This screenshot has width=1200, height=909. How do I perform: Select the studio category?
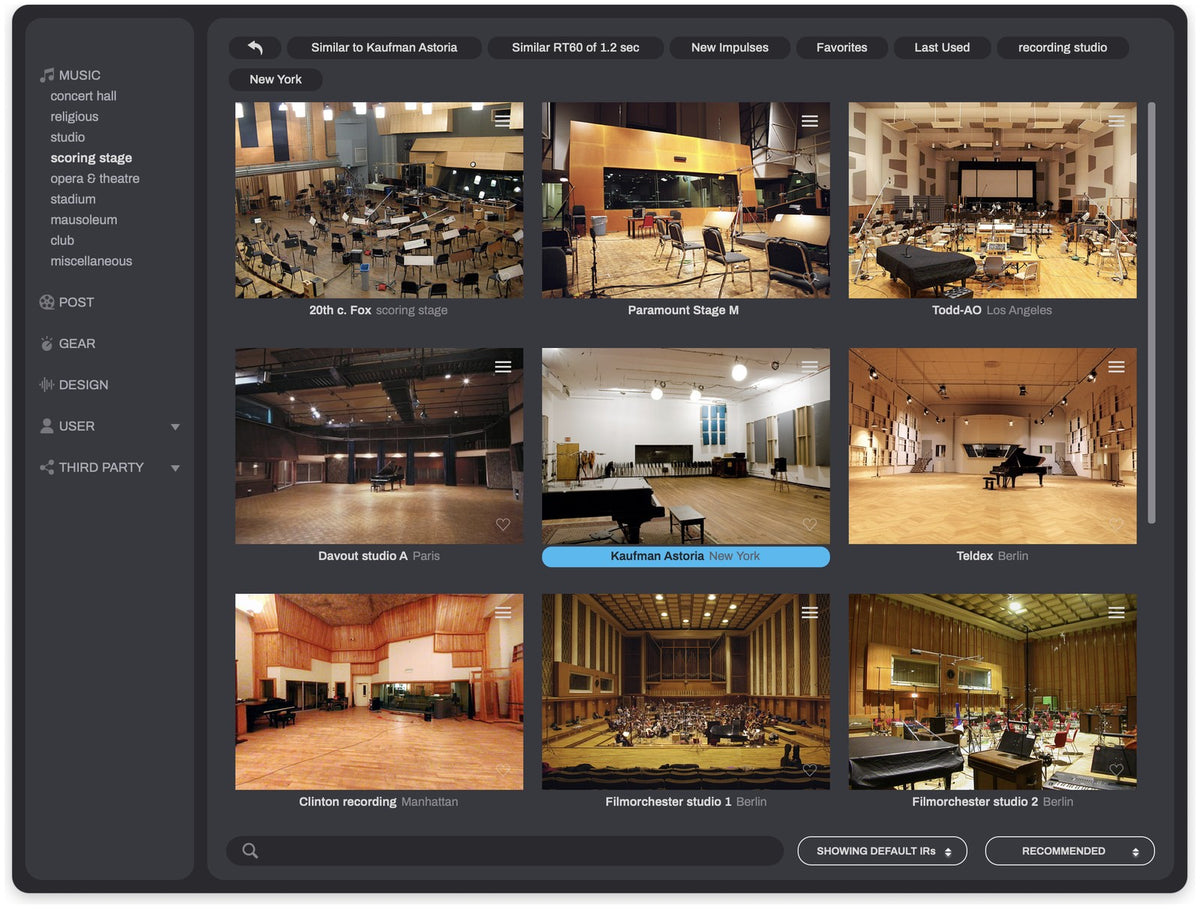click(x=68, y=137)
